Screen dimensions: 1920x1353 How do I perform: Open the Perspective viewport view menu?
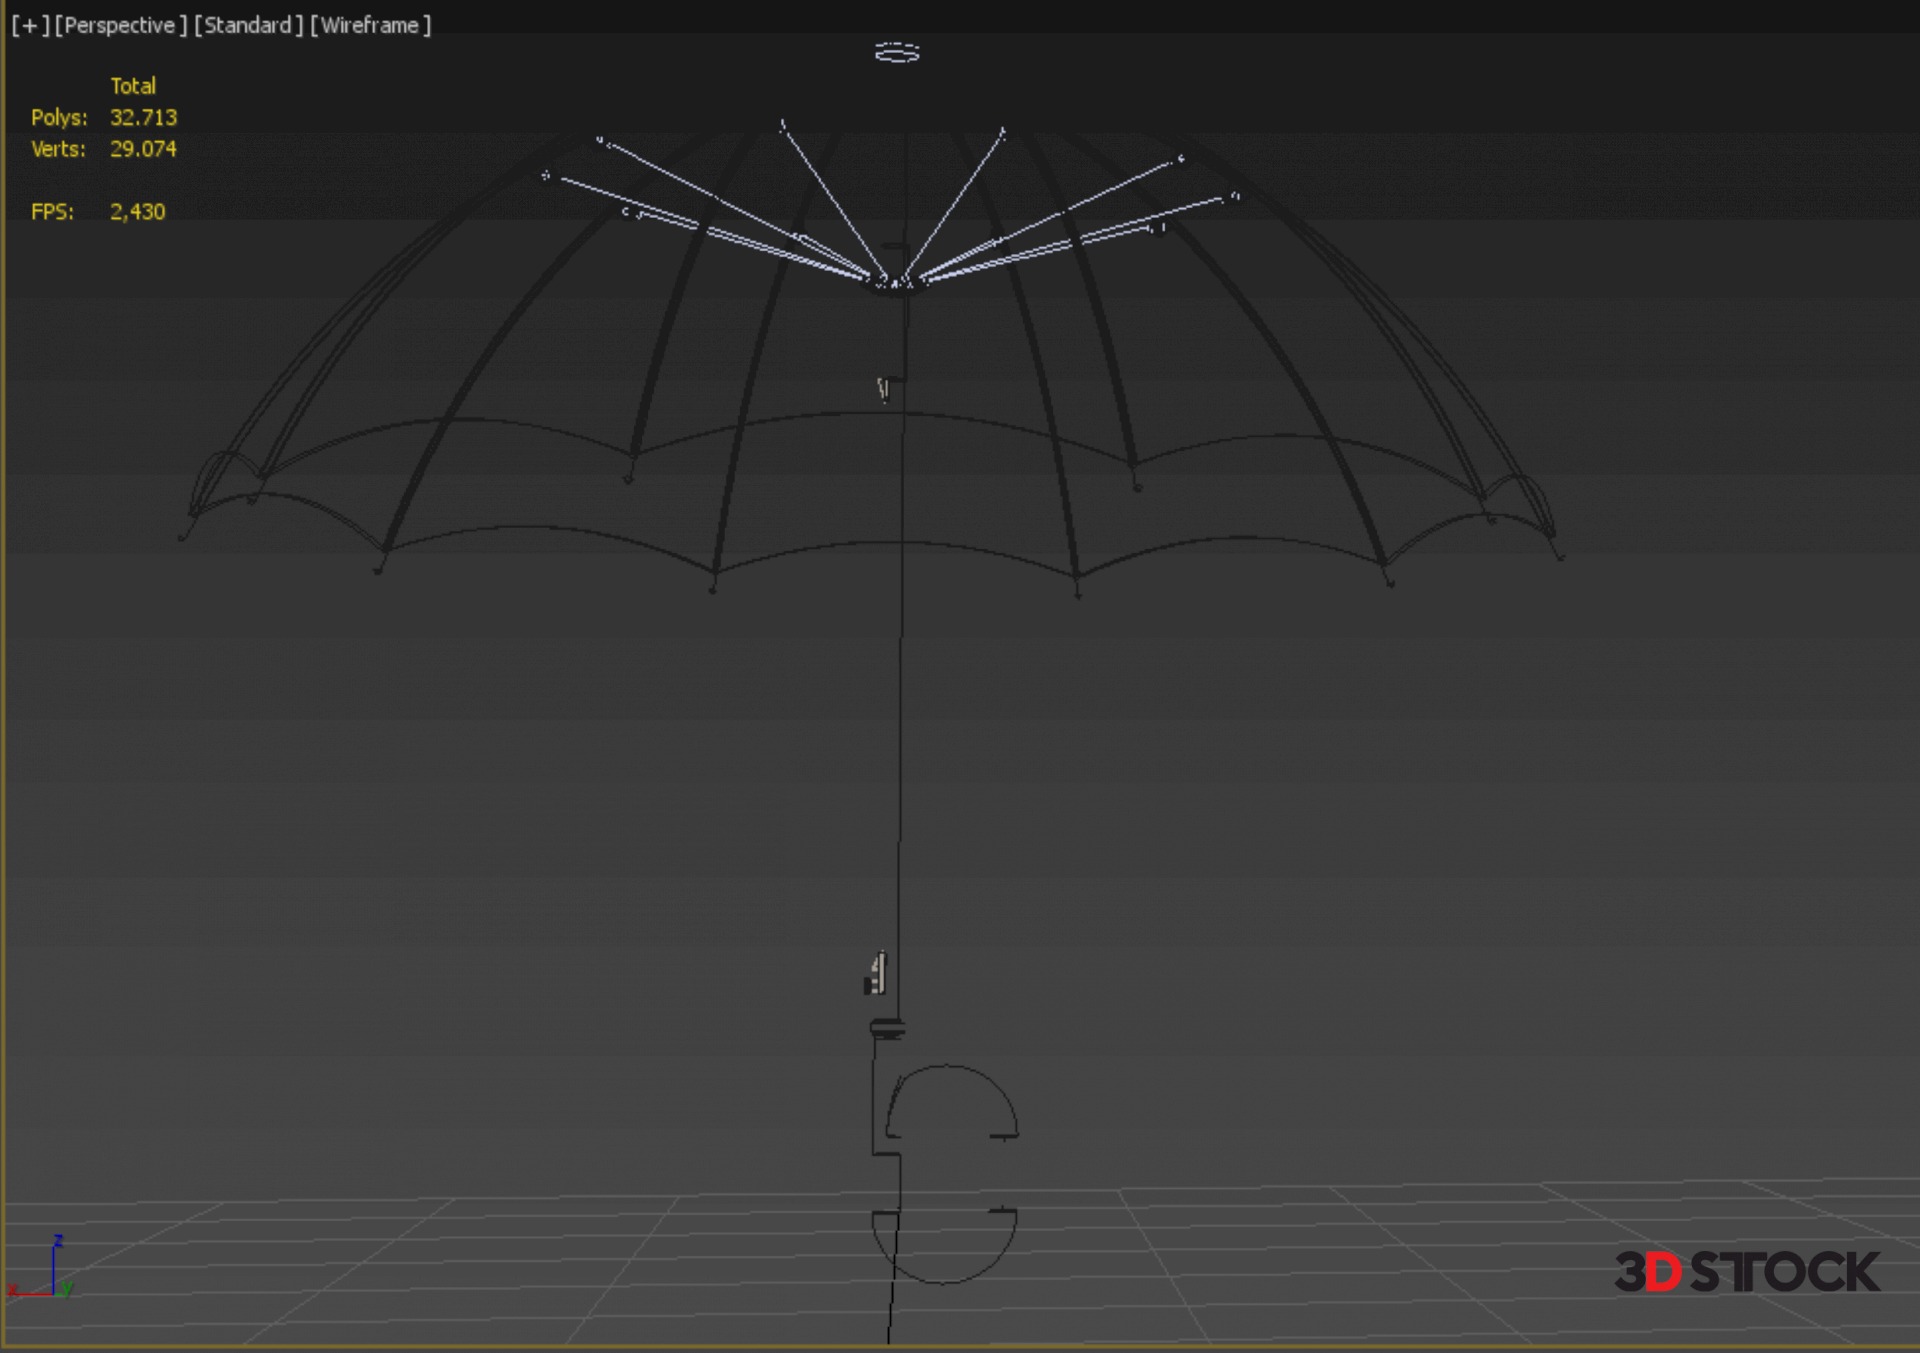[120, 25]
